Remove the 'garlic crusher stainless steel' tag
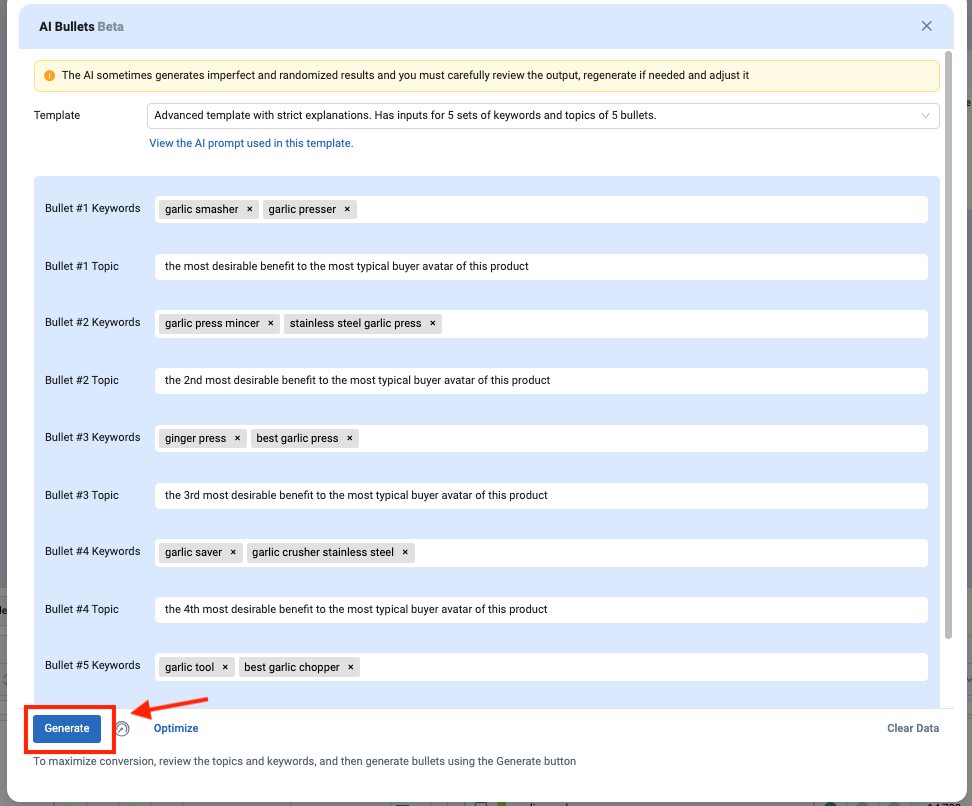This screenshot has width=972, height=806. (x=405, y=552)
